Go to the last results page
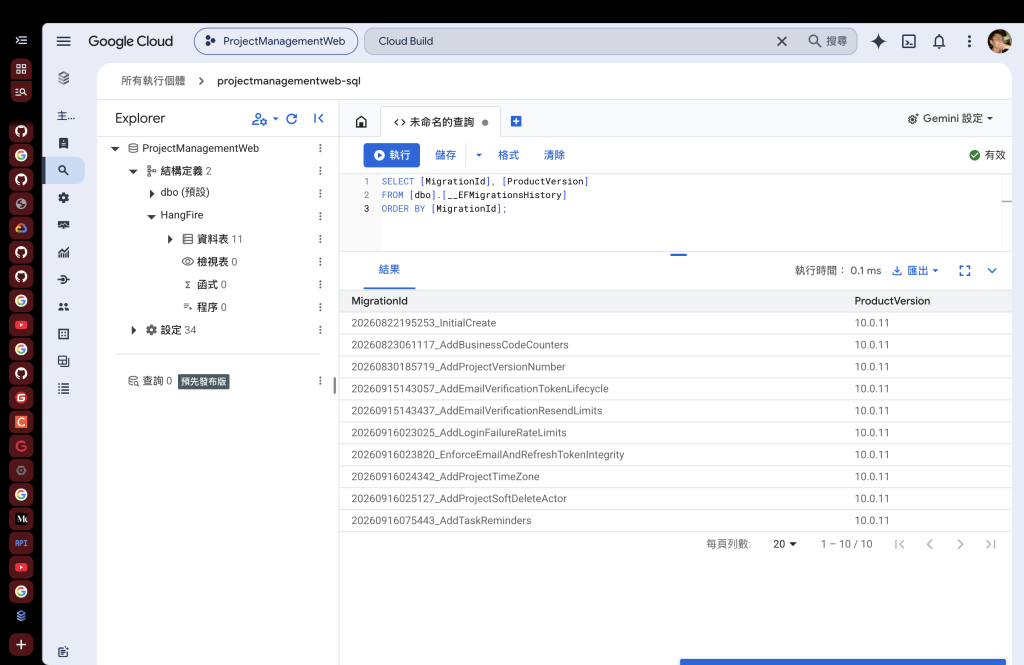 pos(991,544)
